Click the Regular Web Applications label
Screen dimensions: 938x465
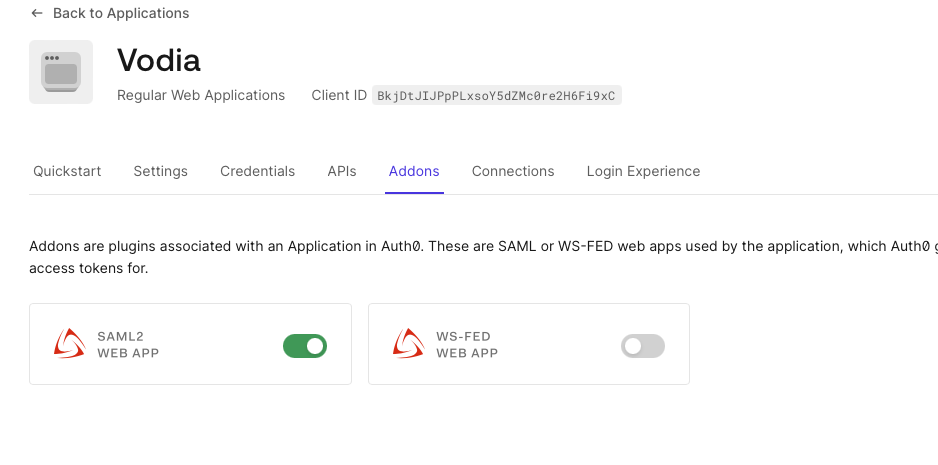coord(201,95)
